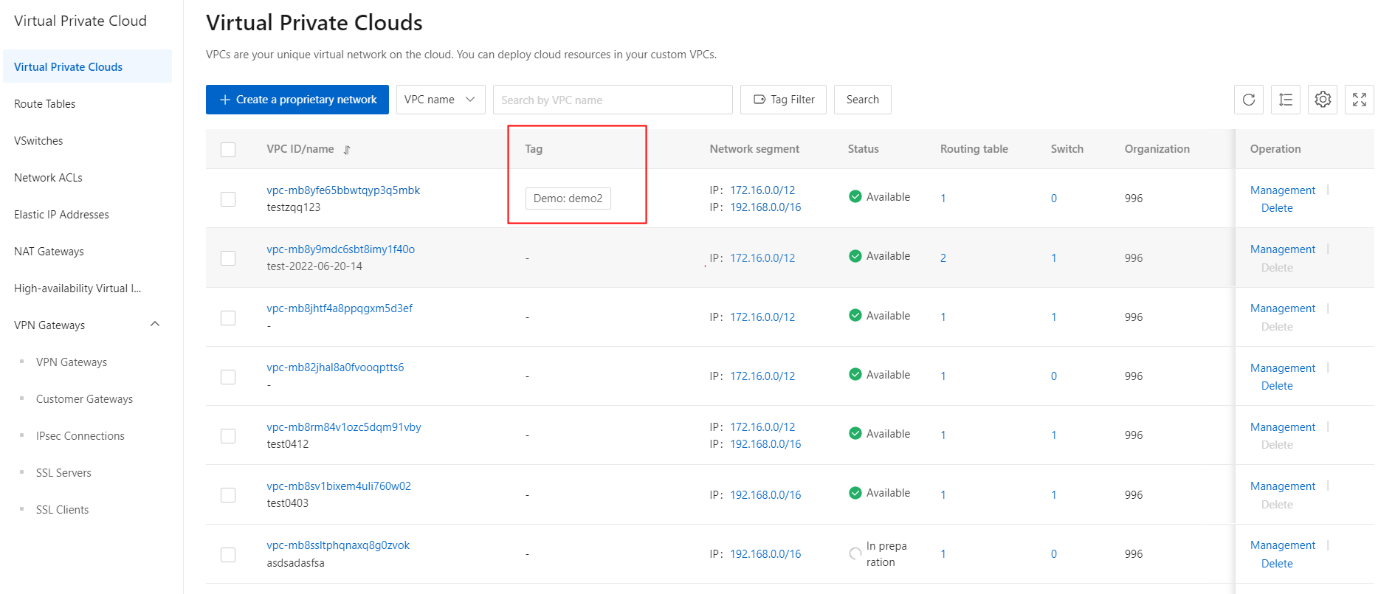This screenshot has width=1378, height=594.
Task: Click Network segment column header
Action: click(754, 149)
